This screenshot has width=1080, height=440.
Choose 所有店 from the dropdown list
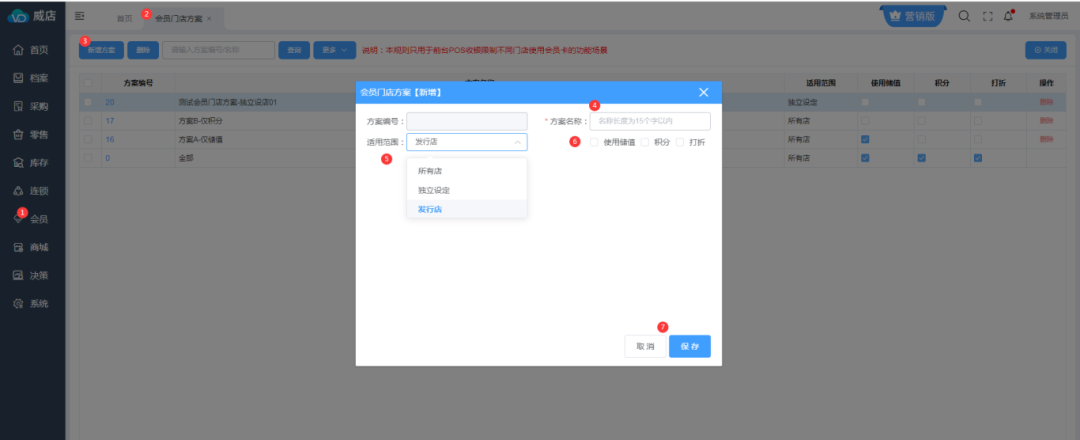pyautogui.click(x=430, y=171)
